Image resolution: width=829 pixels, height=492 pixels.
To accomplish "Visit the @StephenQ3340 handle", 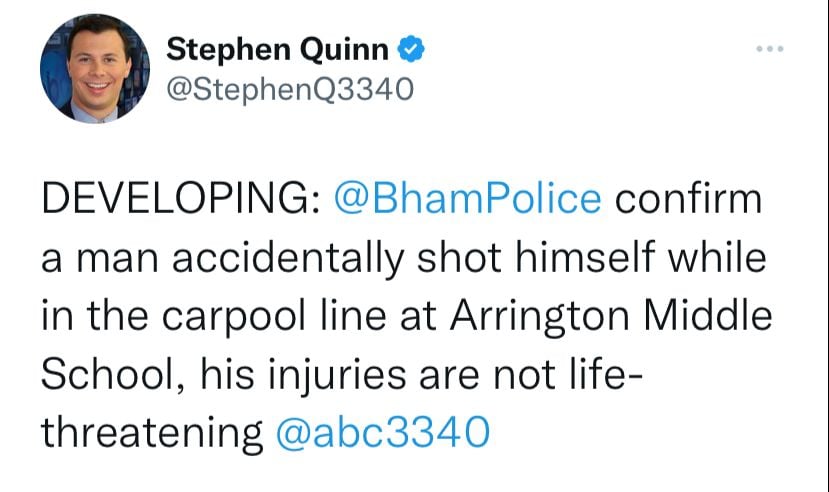I will click(290, 88).
